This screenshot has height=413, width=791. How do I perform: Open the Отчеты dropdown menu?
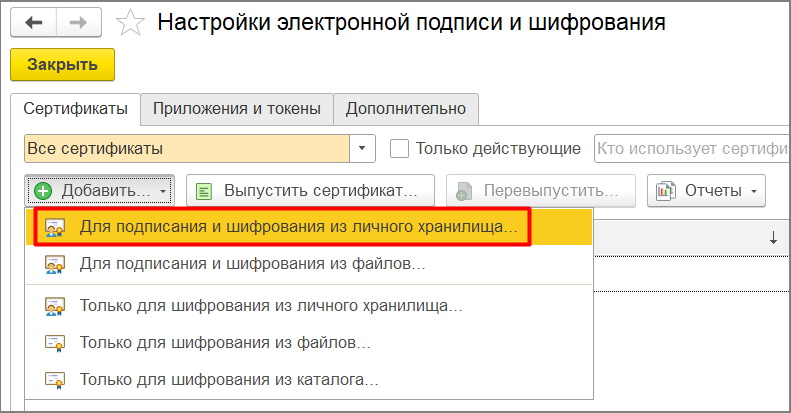pyautogui.click(x=706, y=191)
